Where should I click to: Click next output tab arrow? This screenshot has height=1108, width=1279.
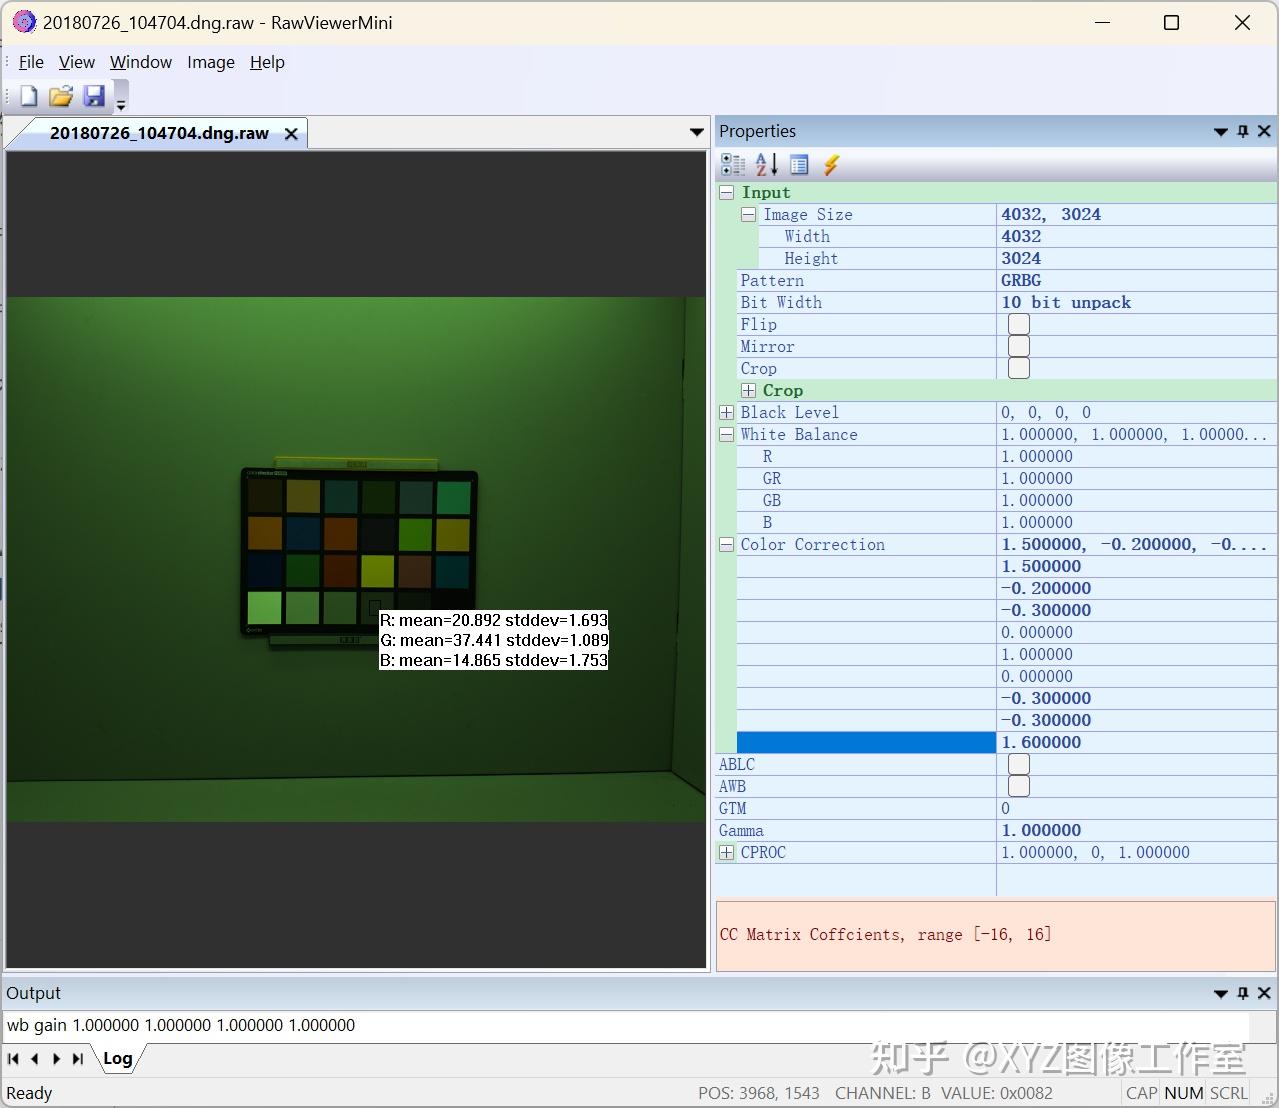56,1058
